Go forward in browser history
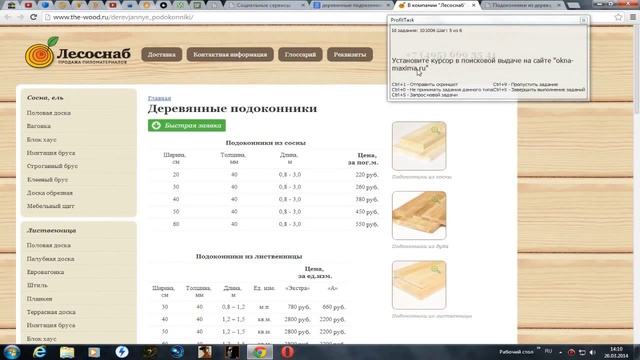The image size is (640, 360). [x=20, y=17]
